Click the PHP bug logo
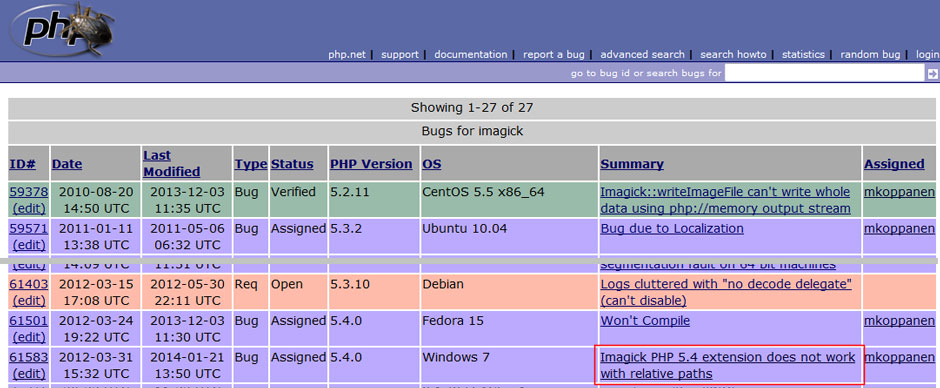 click(61, 29)
